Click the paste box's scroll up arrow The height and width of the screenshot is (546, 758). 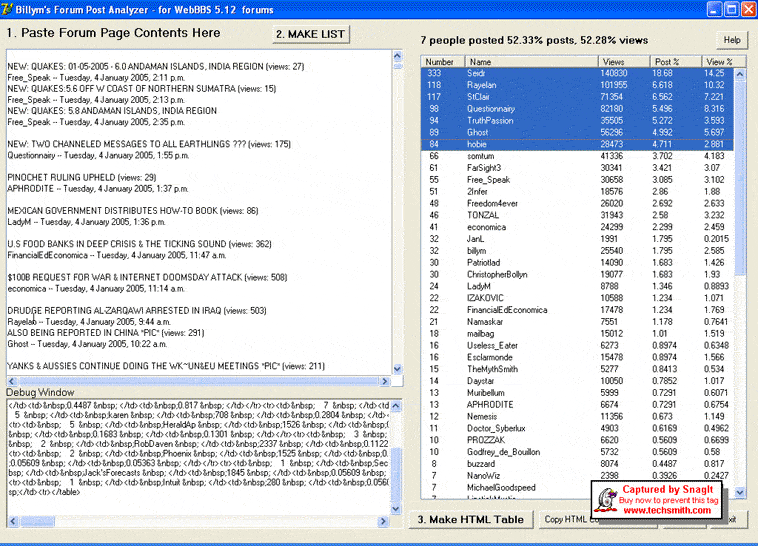(x=397, y=56)
